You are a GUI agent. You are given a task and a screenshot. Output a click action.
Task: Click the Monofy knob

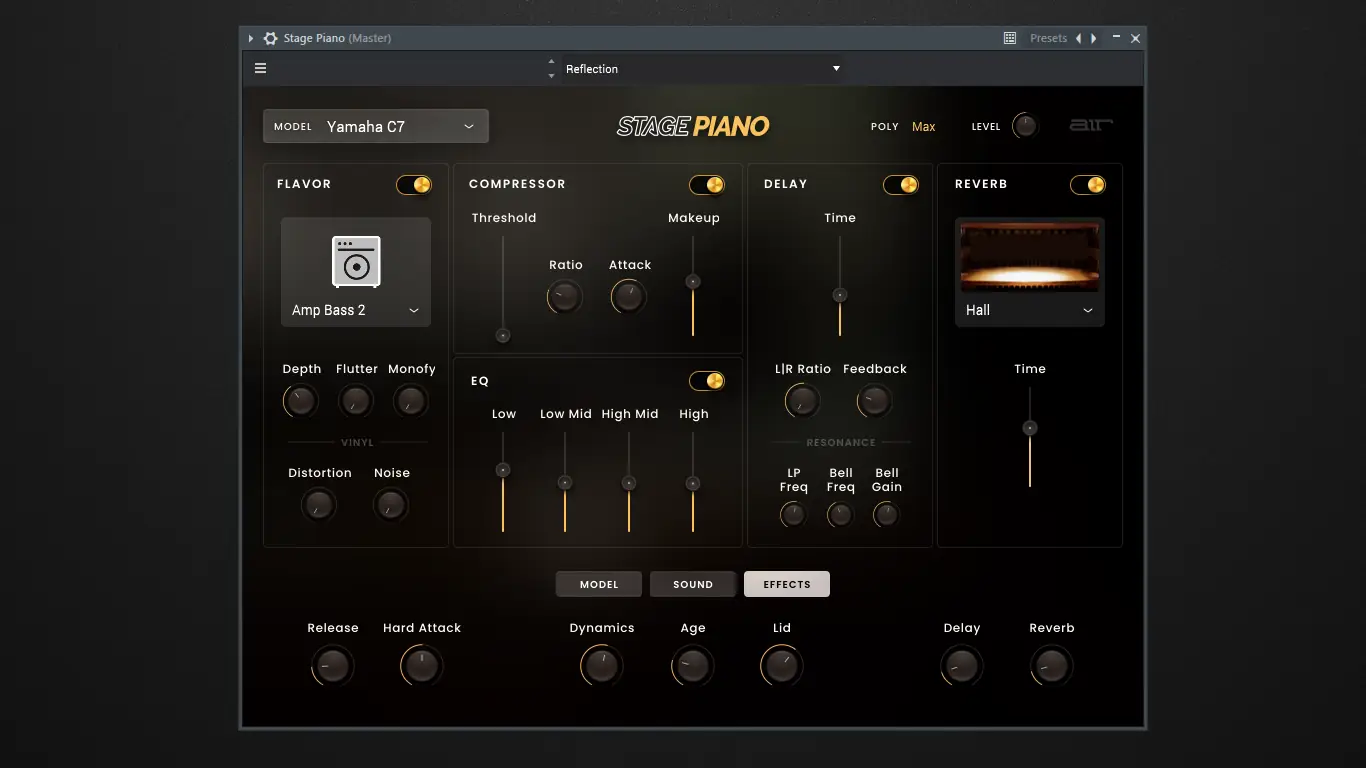[x=411, y=401]
